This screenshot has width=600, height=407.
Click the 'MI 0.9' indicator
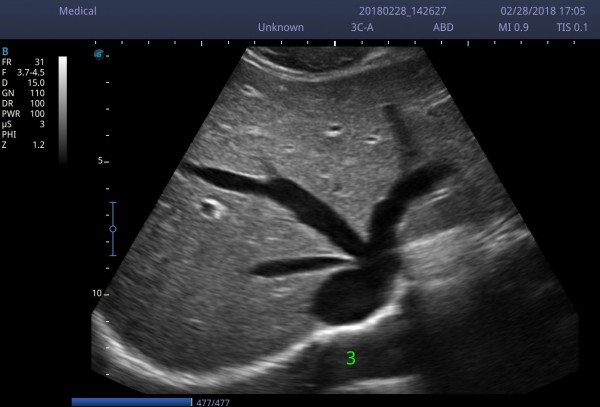(513, 28)
